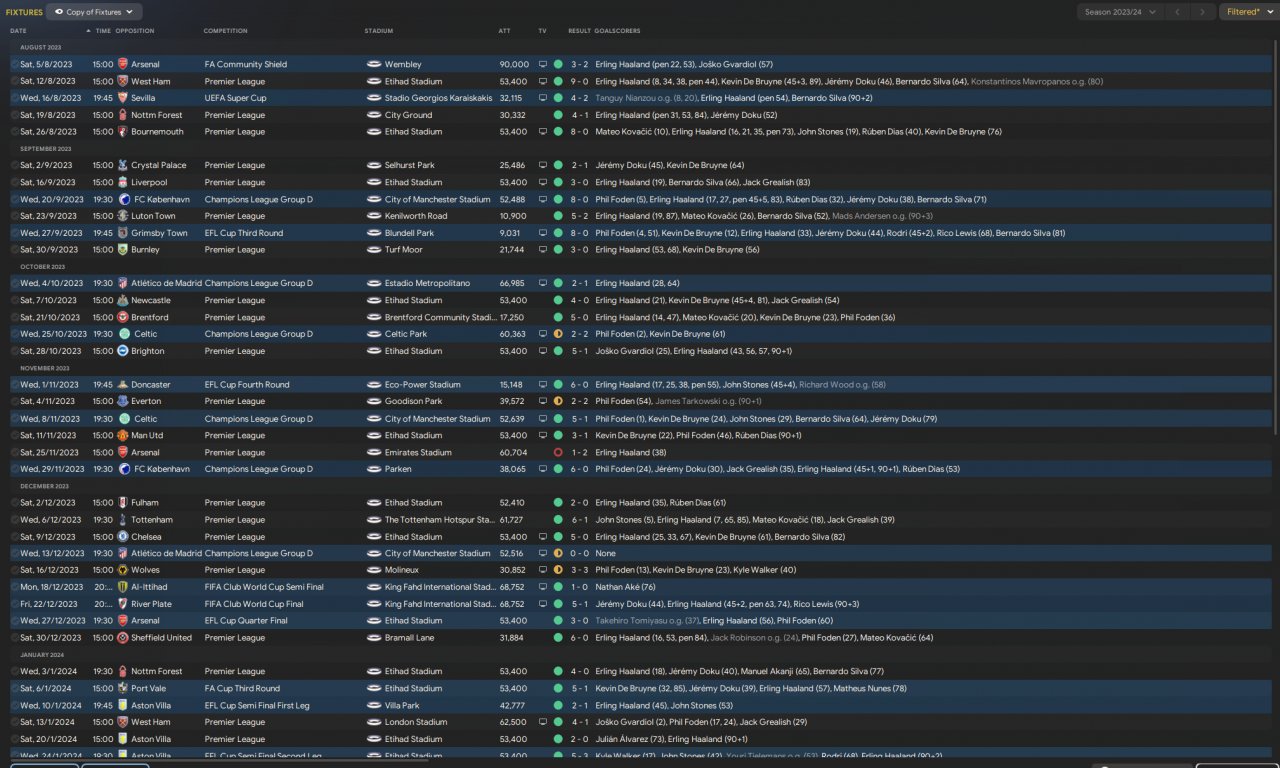Open the Stadio Georgios Karaiskakis stadium link
The height and width of the screenshot is (768, 1280).
click(438, 98)
